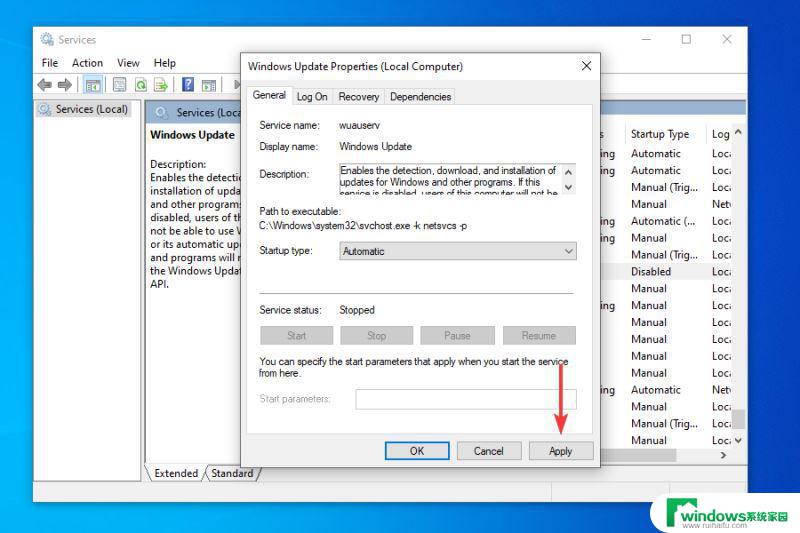Toggle Show/Hide Console Tree toolbar icon
This screenshot has height=533, width=800.
tap(93, 85)
